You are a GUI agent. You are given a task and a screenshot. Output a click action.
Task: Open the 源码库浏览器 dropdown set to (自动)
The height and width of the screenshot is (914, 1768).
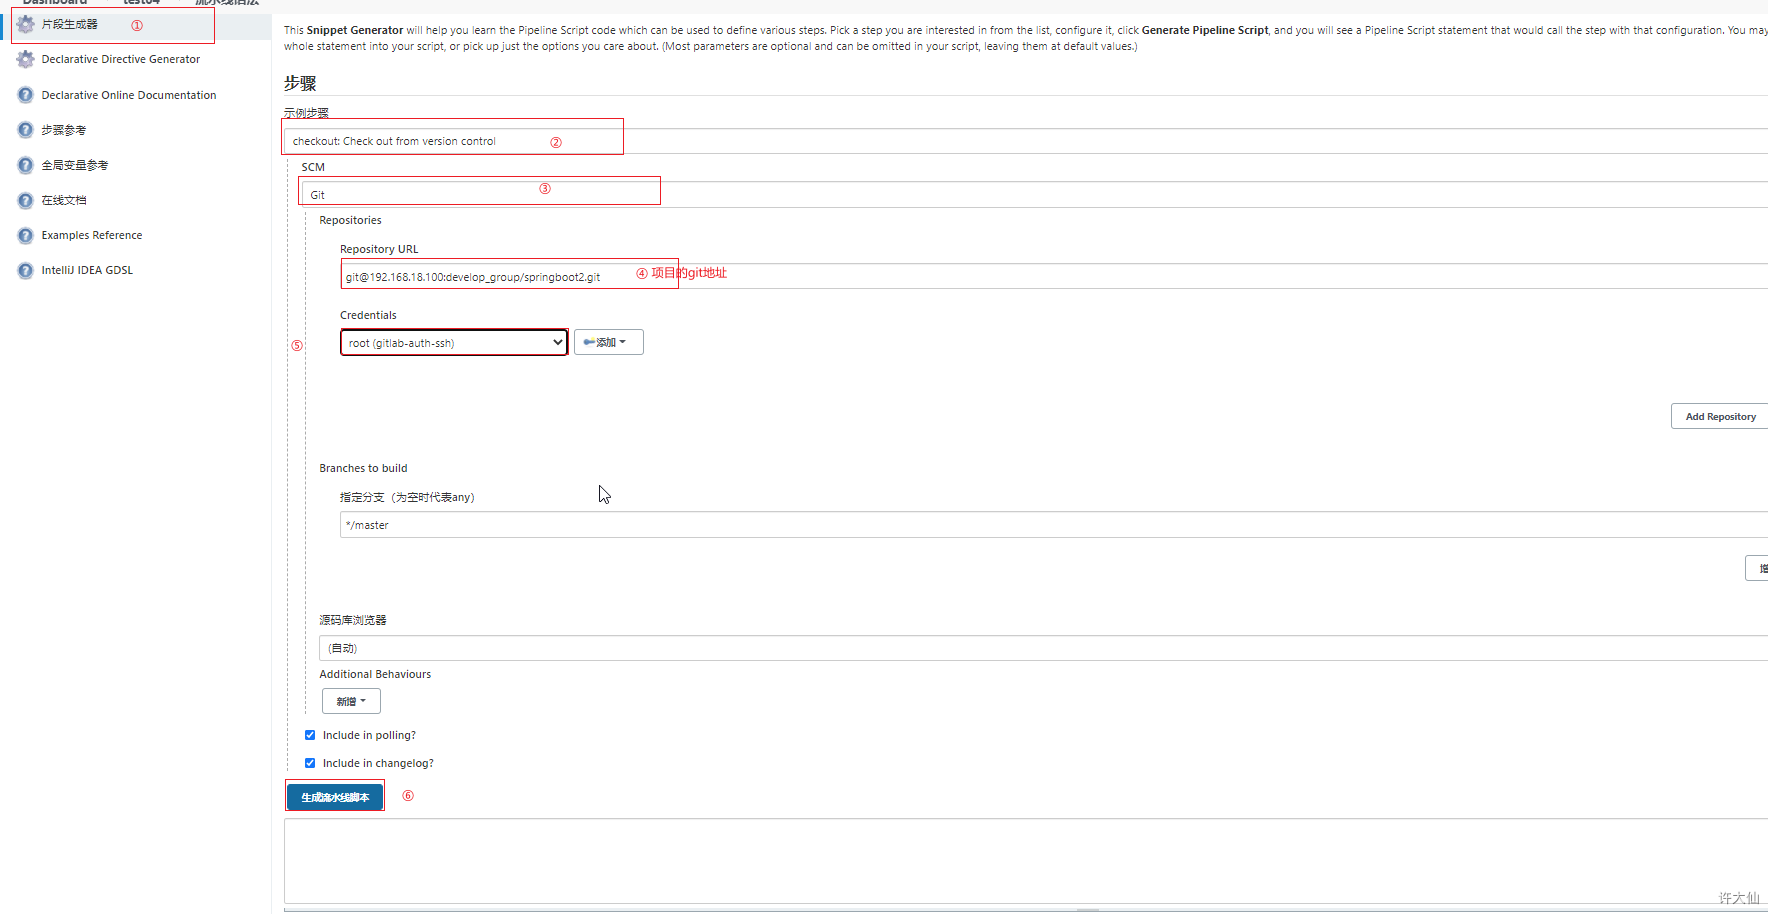pos(1043,648)
